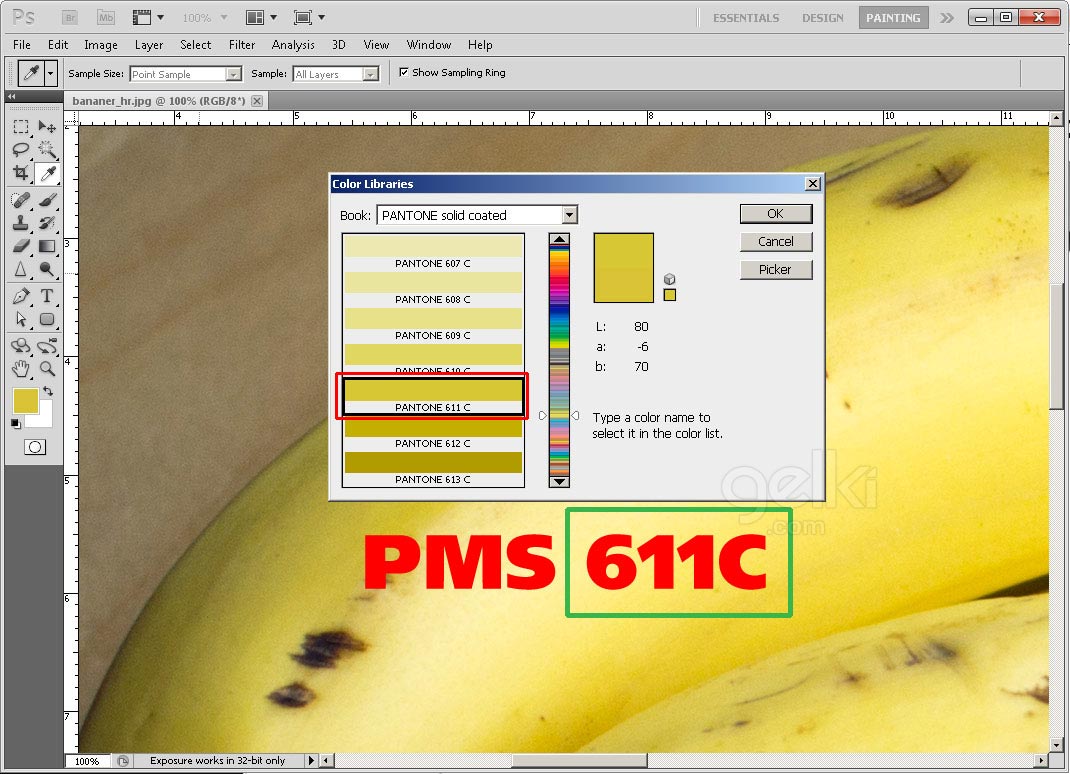Screen dimensions: 1070x774
Task: Select the Gradient tool
Action: tap(47, 246)
